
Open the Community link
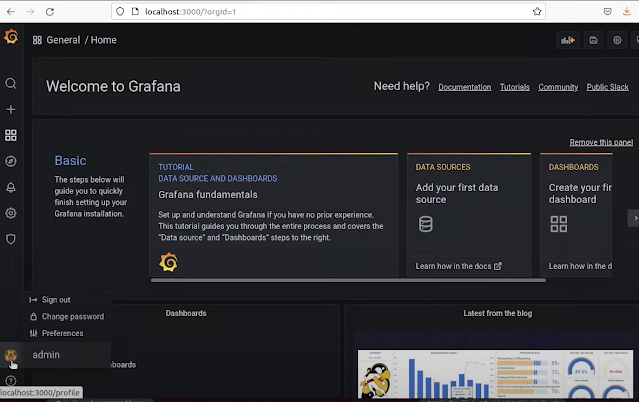point(558,87)
